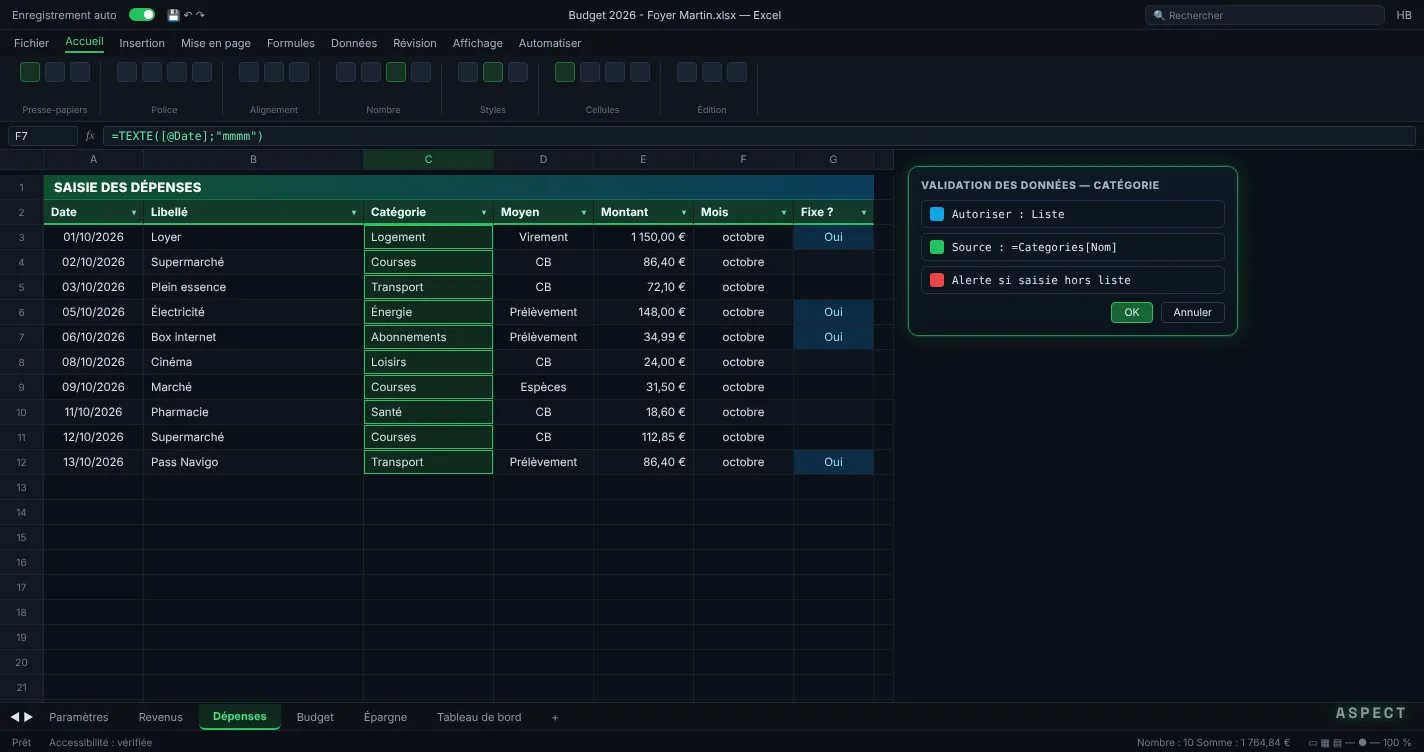Viewport: 1424px width, 752px height.
Task: Click the red swatch beside Alerte
Action: coord(937,280)
